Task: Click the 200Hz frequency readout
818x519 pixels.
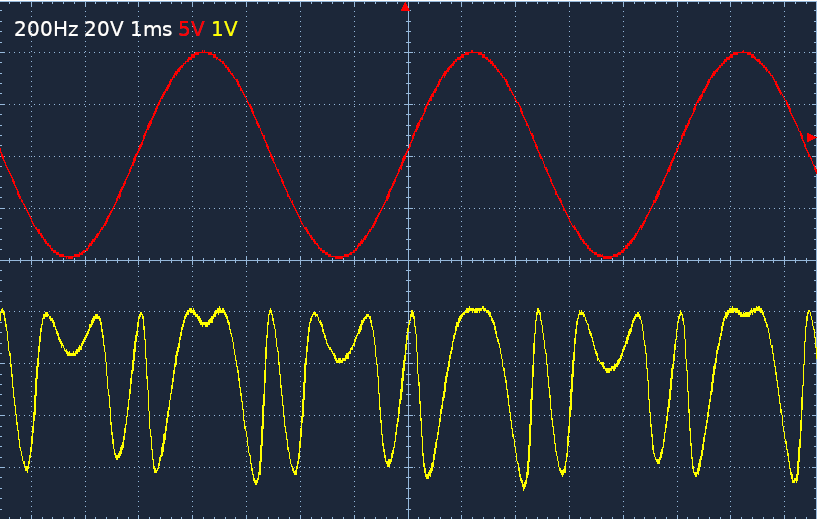Action: pyautogui.click(x=46, y=29)
